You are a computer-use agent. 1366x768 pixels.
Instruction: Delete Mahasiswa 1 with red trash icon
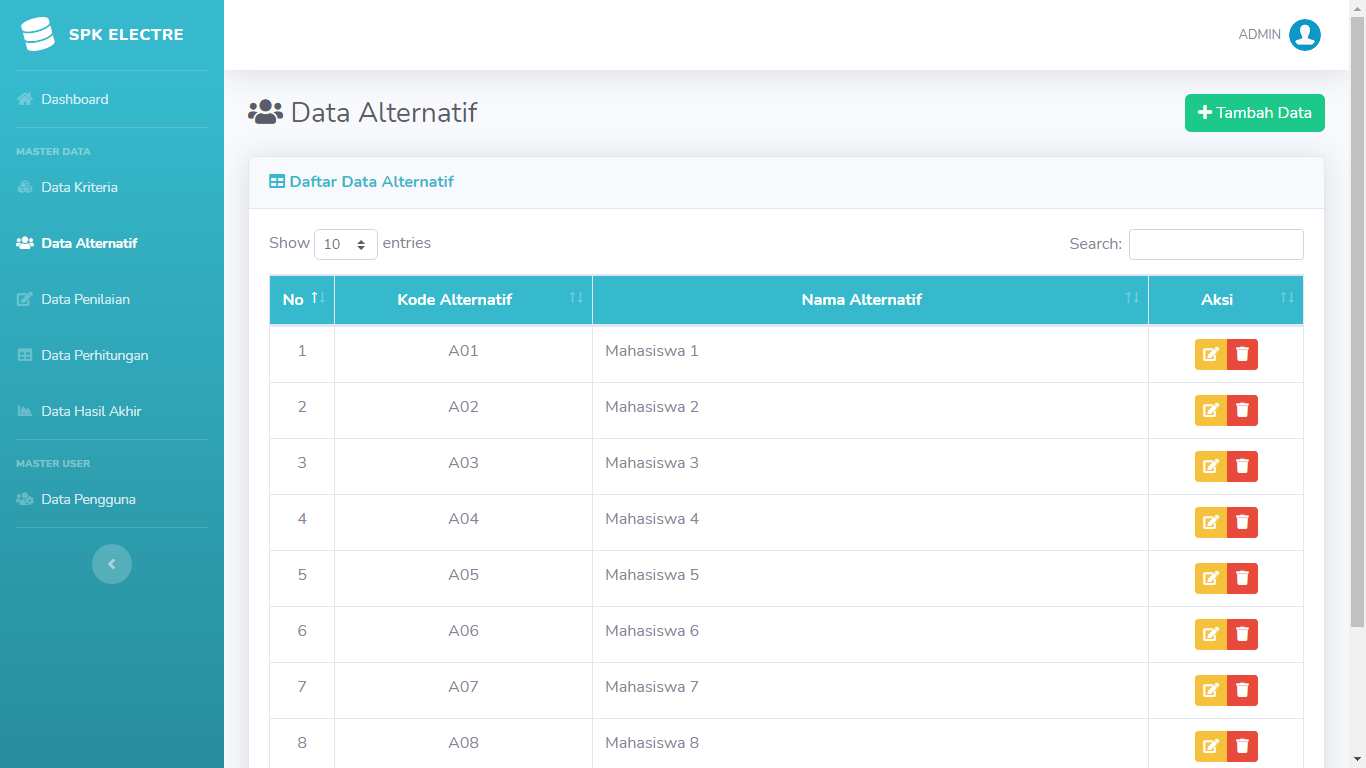(1242, 354)
